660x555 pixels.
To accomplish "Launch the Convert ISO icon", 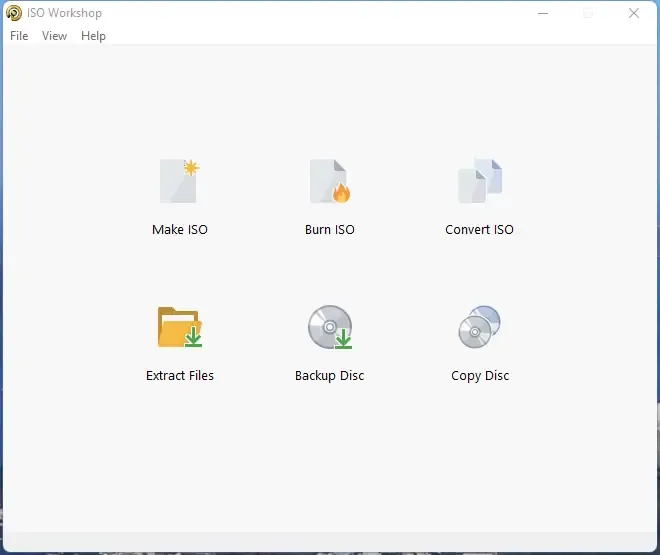I will pos(480,181).
